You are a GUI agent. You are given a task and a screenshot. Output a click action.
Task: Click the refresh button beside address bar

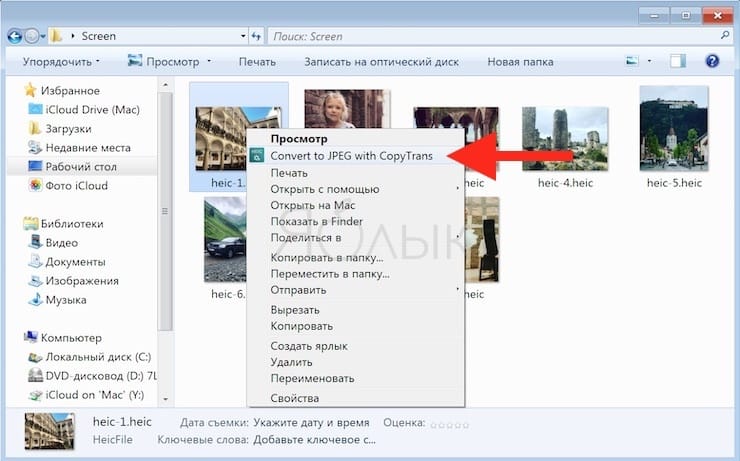click(x=256, y=36)
